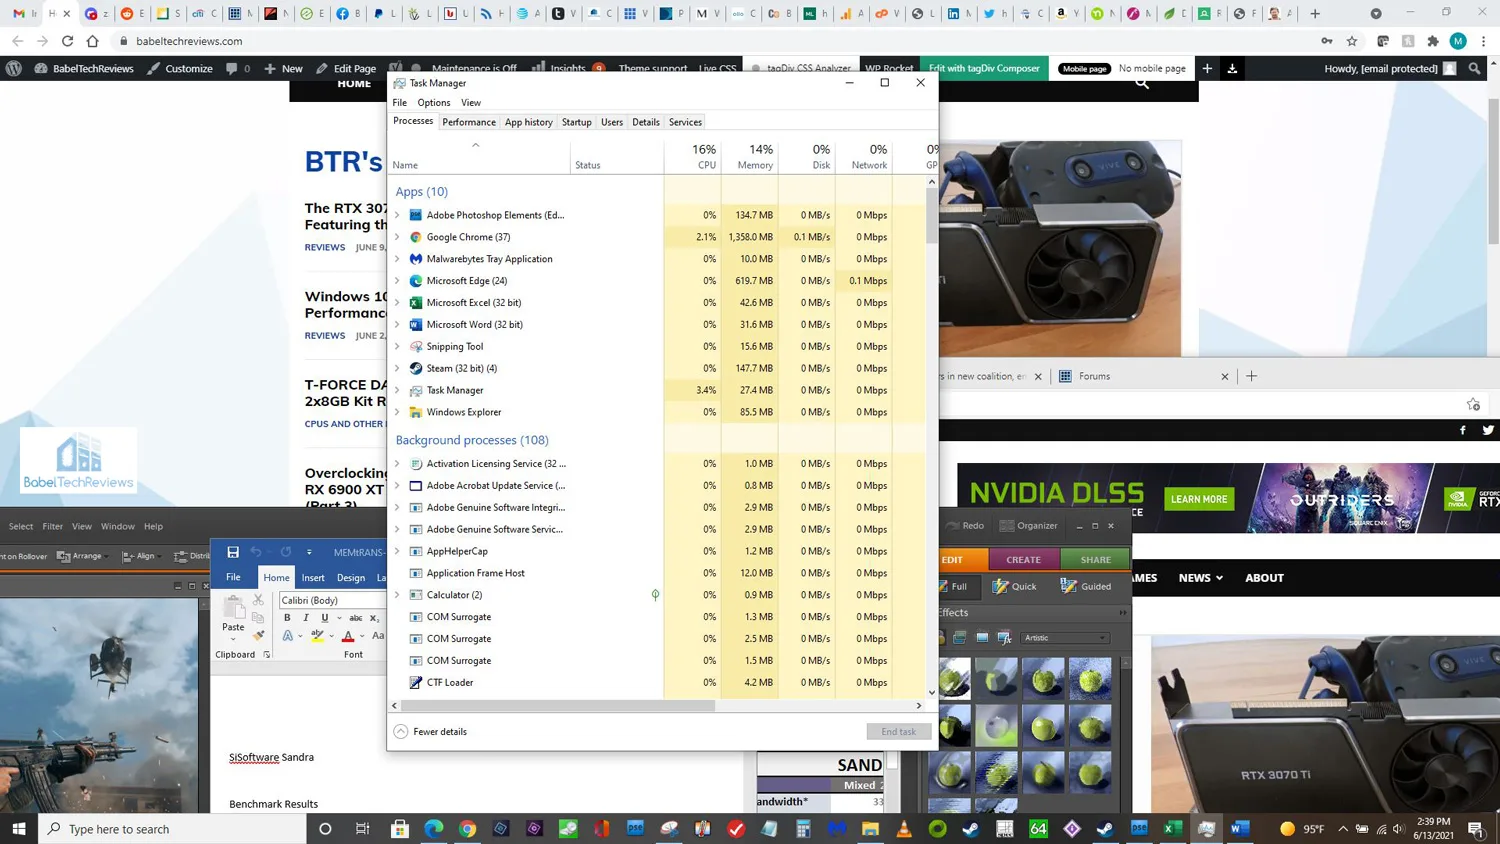This screenshot has width=1500, height=844.
Task: Open the View menu in Task Manager
Action: pyautogui.click(x=471, y=102)
